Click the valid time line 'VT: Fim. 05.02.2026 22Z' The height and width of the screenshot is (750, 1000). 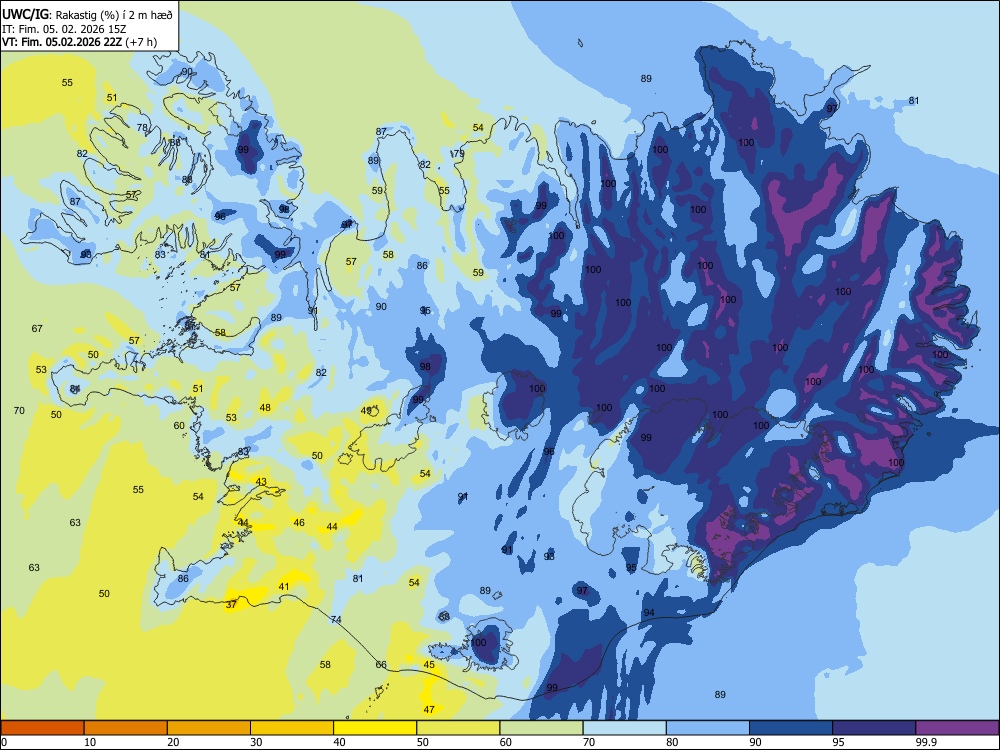click(63, 42)
